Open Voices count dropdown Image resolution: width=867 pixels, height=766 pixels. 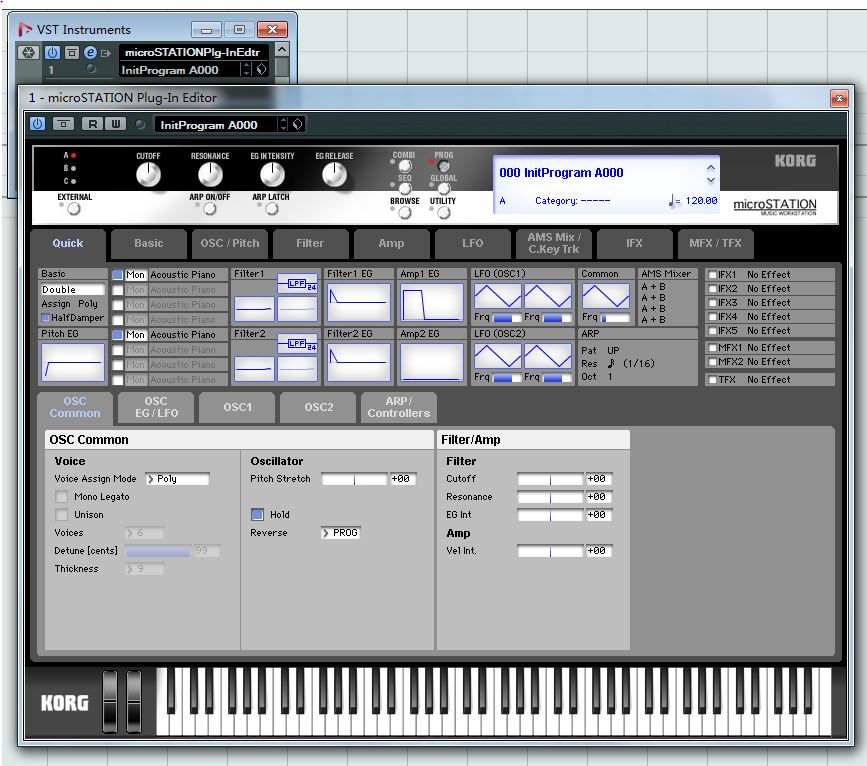coord(145,533)
